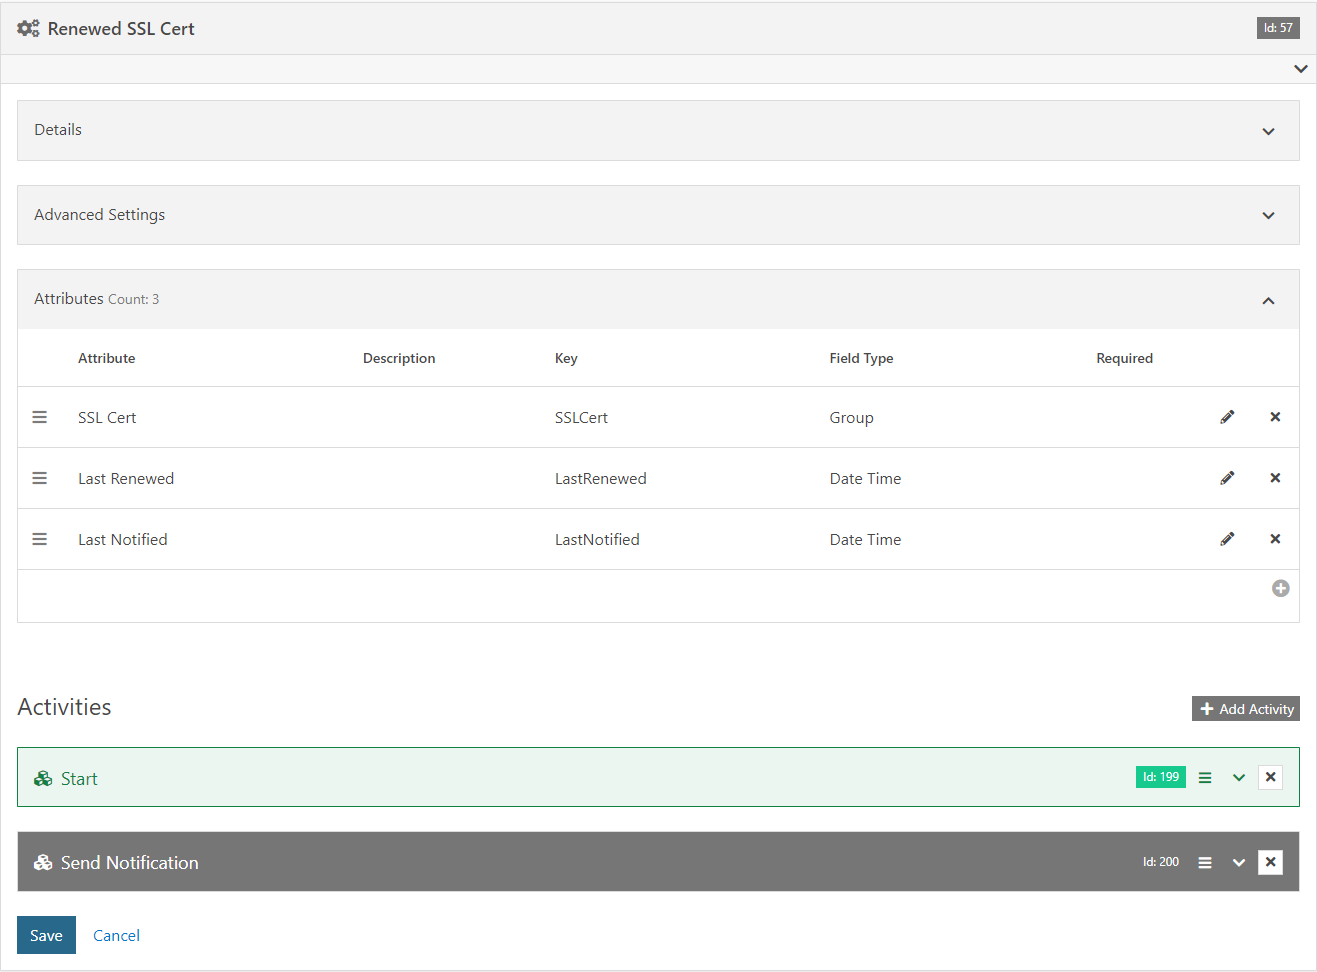The image size is (1317, 972).
Task: Click the Key column header
Action: (x=566, y=358)
